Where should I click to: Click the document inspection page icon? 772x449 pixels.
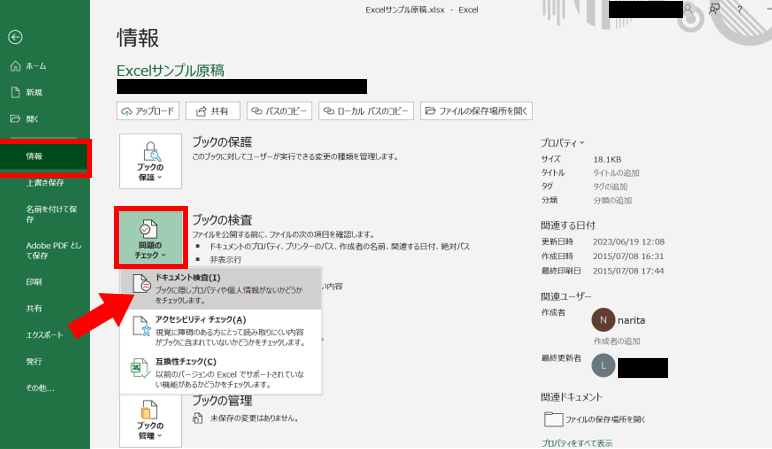point(141,284)
